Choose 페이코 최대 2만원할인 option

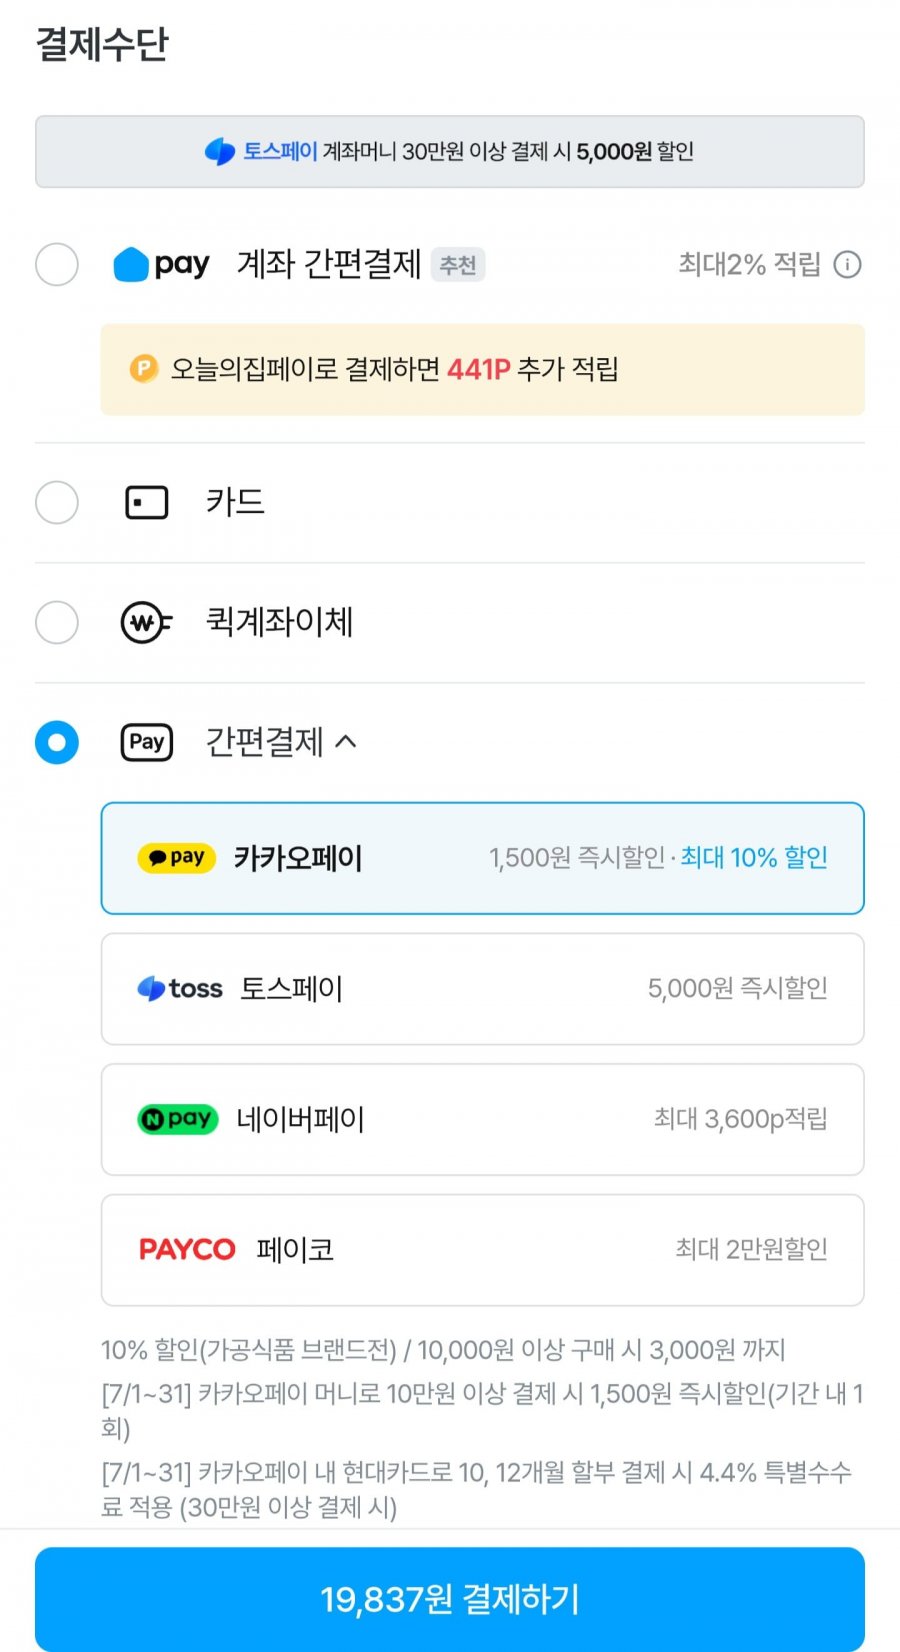[x=482, y=1250]
